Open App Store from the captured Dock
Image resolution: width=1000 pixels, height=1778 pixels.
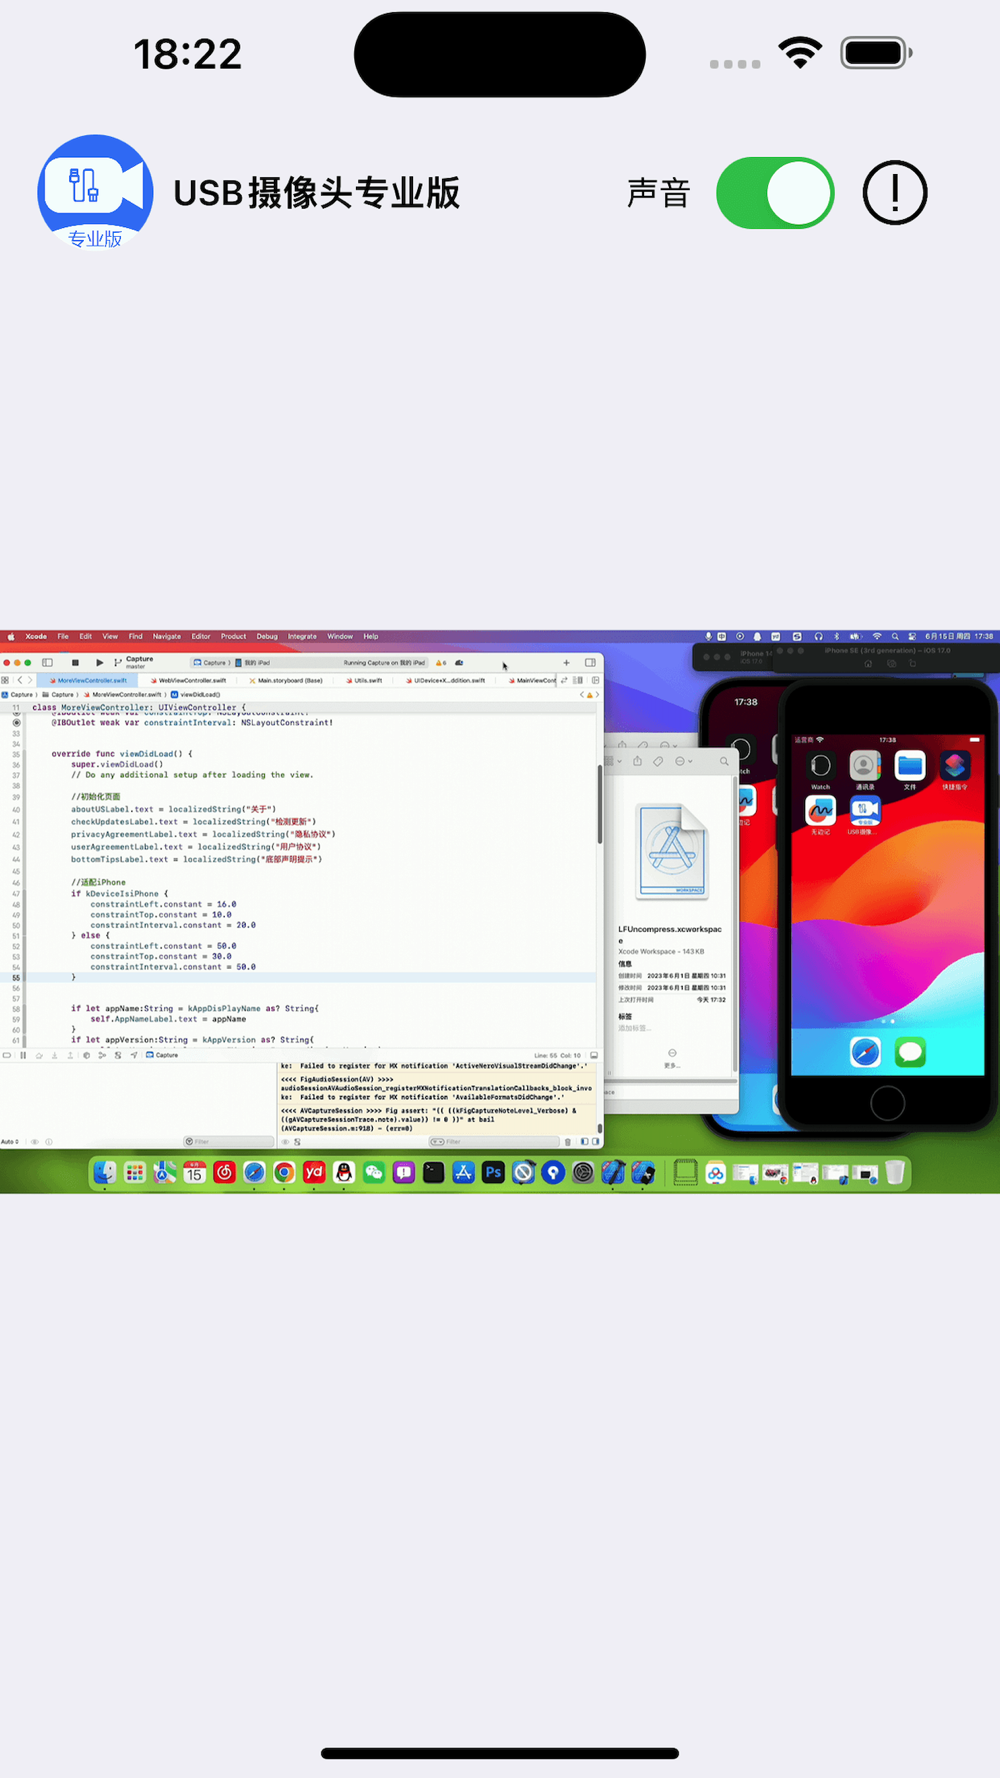(x=463, y=1173)
